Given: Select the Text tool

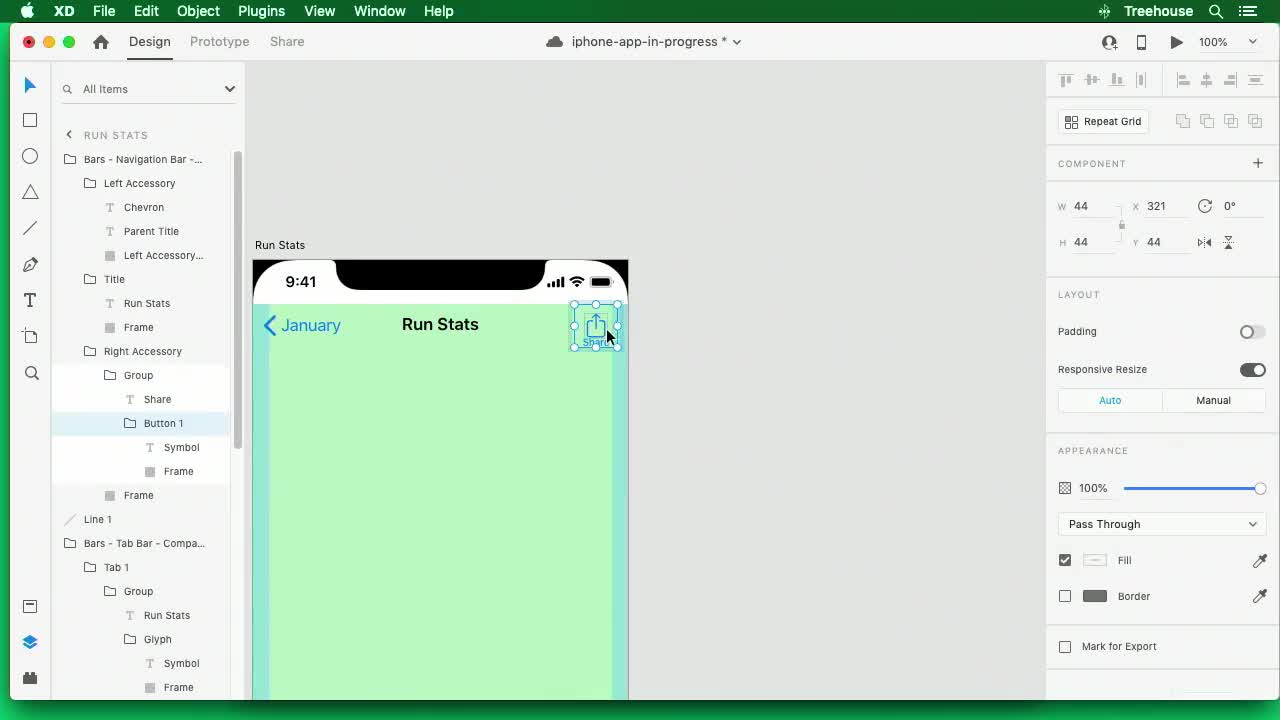Looking at the screenshot, I should pos(30,299).
